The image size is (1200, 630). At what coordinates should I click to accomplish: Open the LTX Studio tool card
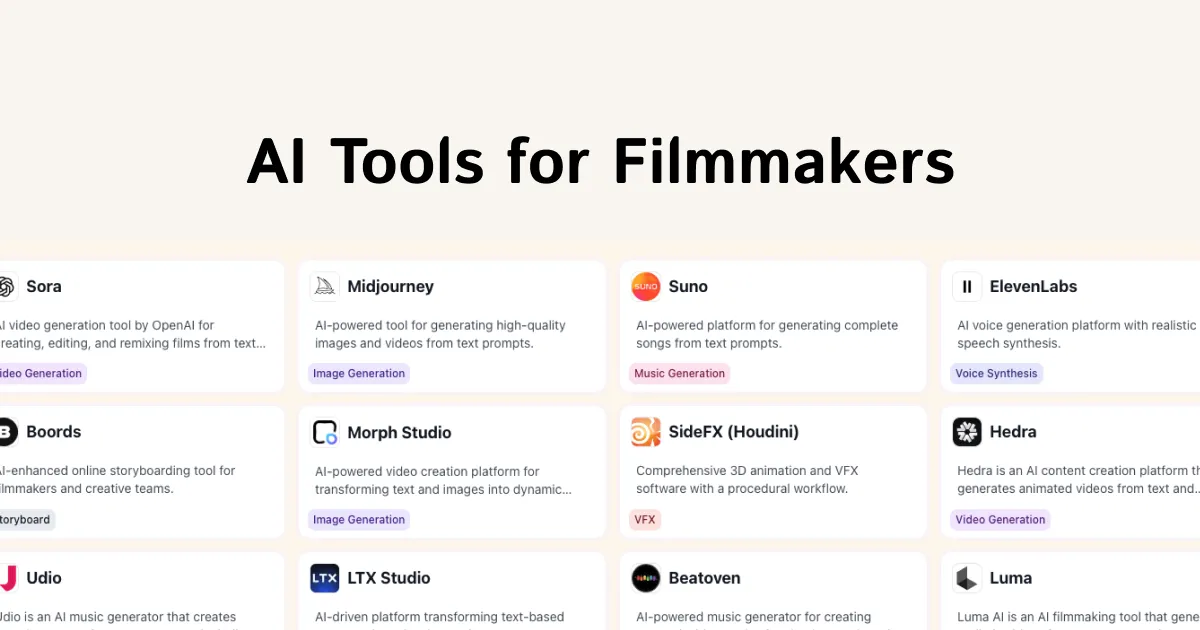(452, 590)
